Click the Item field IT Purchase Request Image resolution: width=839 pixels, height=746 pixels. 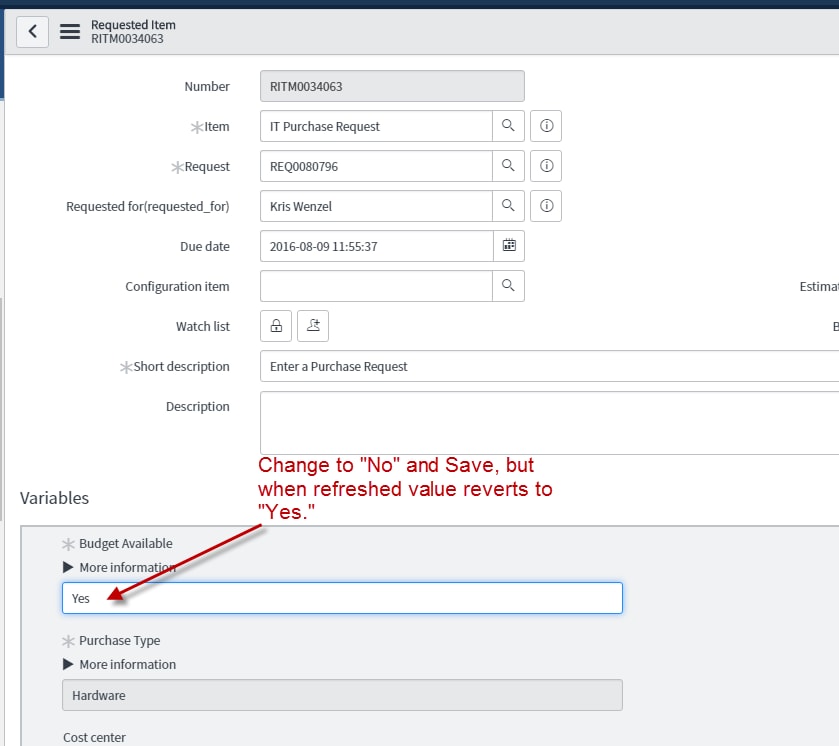click(376, 126)
